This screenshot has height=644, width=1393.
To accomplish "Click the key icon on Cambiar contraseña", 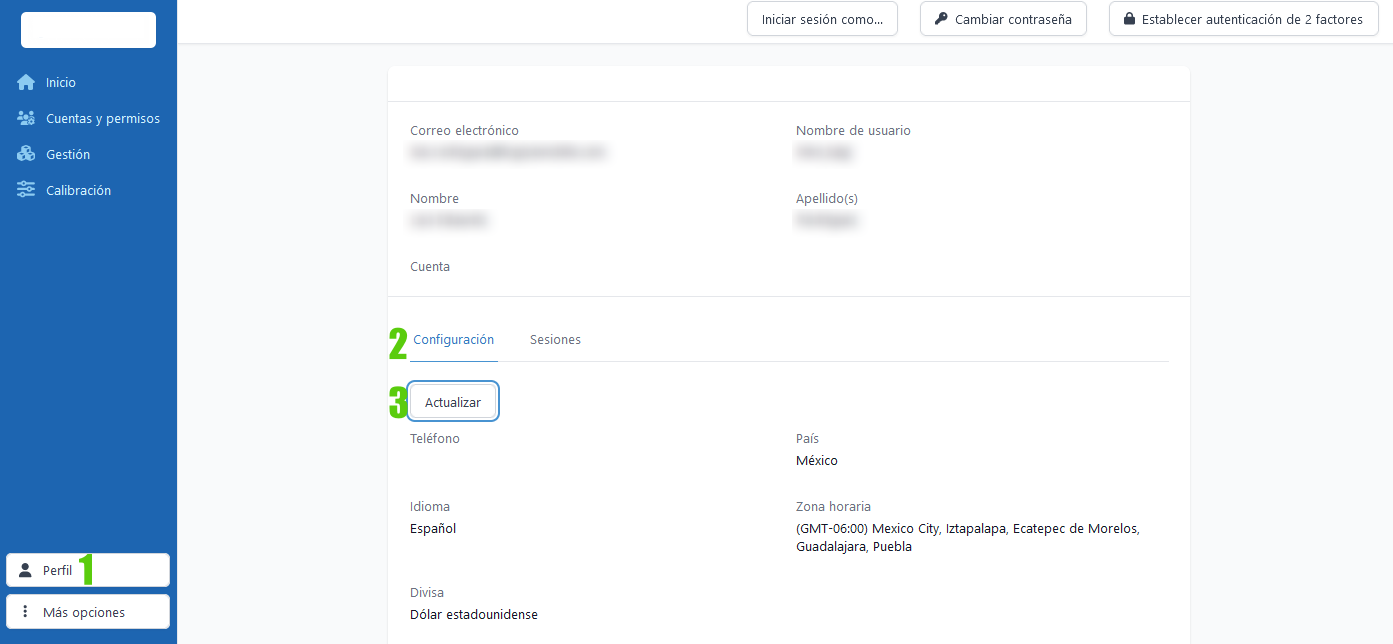I will pos(943,18).
